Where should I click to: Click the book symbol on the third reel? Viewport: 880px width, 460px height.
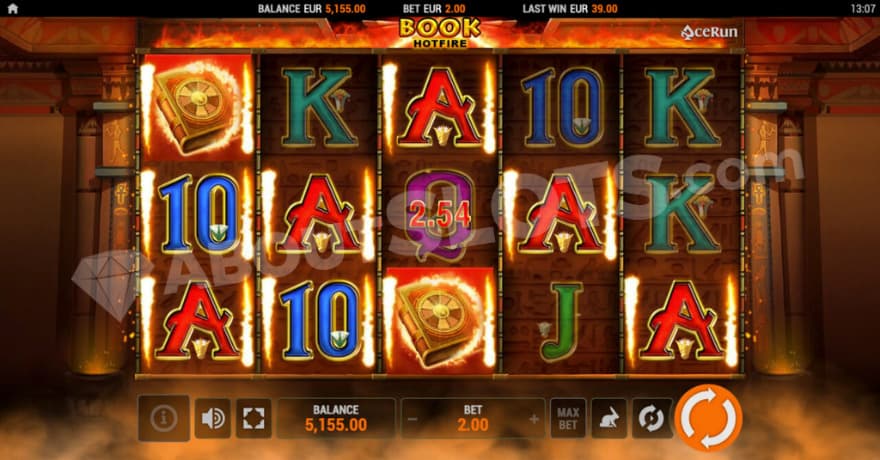click(439, 321)
